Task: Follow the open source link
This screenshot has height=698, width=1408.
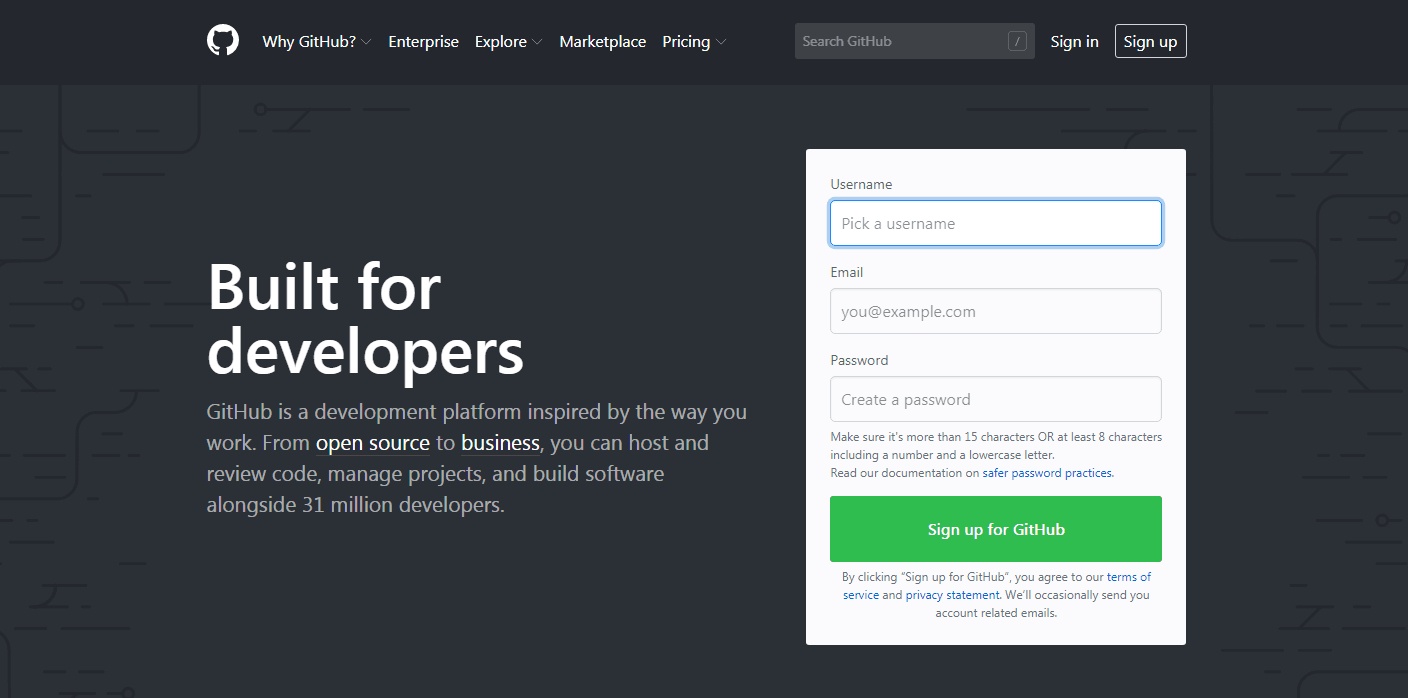Action: [373, 443]
